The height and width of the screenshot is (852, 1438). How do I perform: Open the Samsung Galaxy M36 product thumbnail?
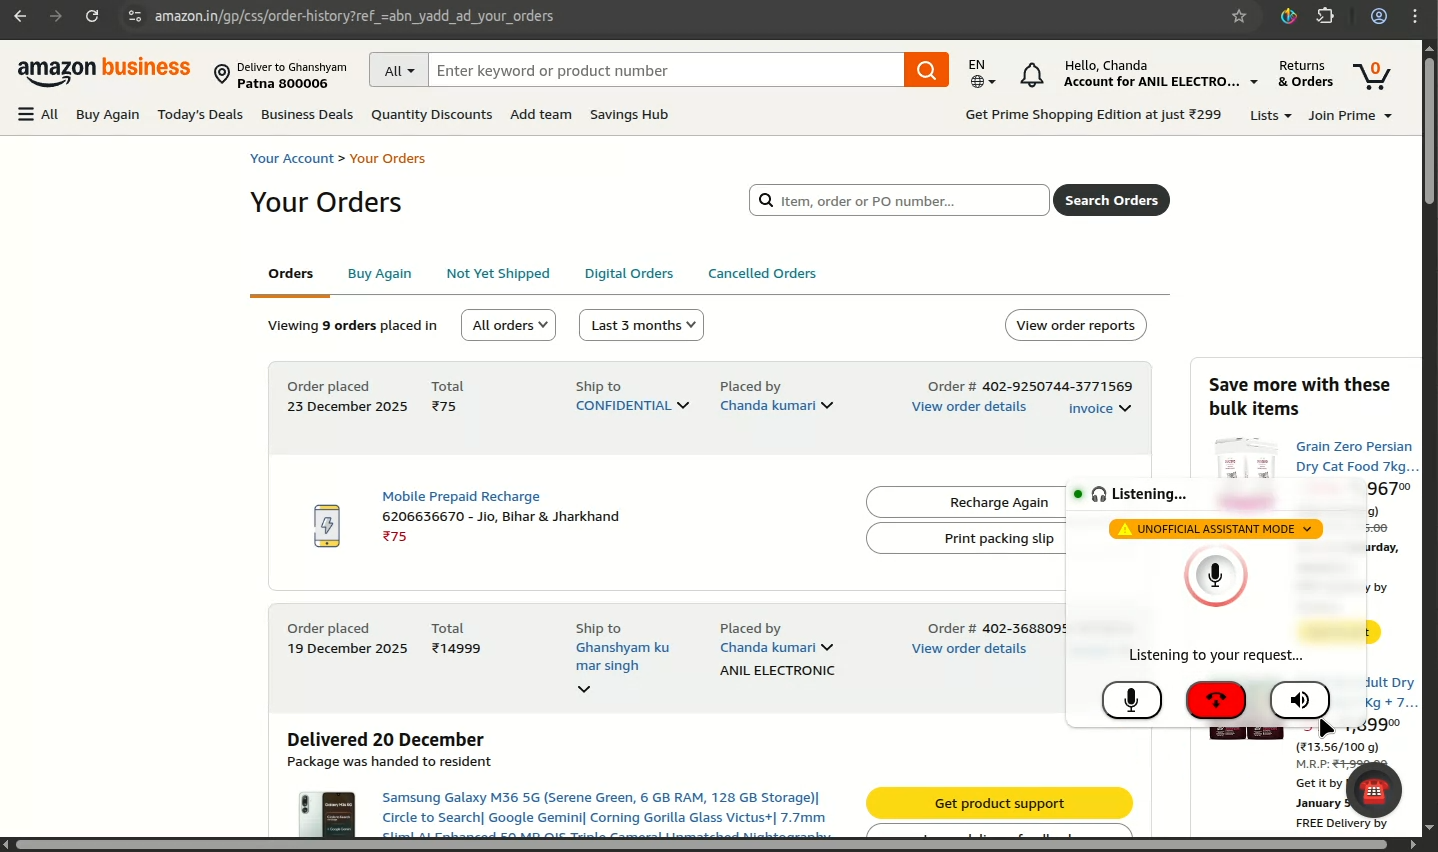coord(327,814)
